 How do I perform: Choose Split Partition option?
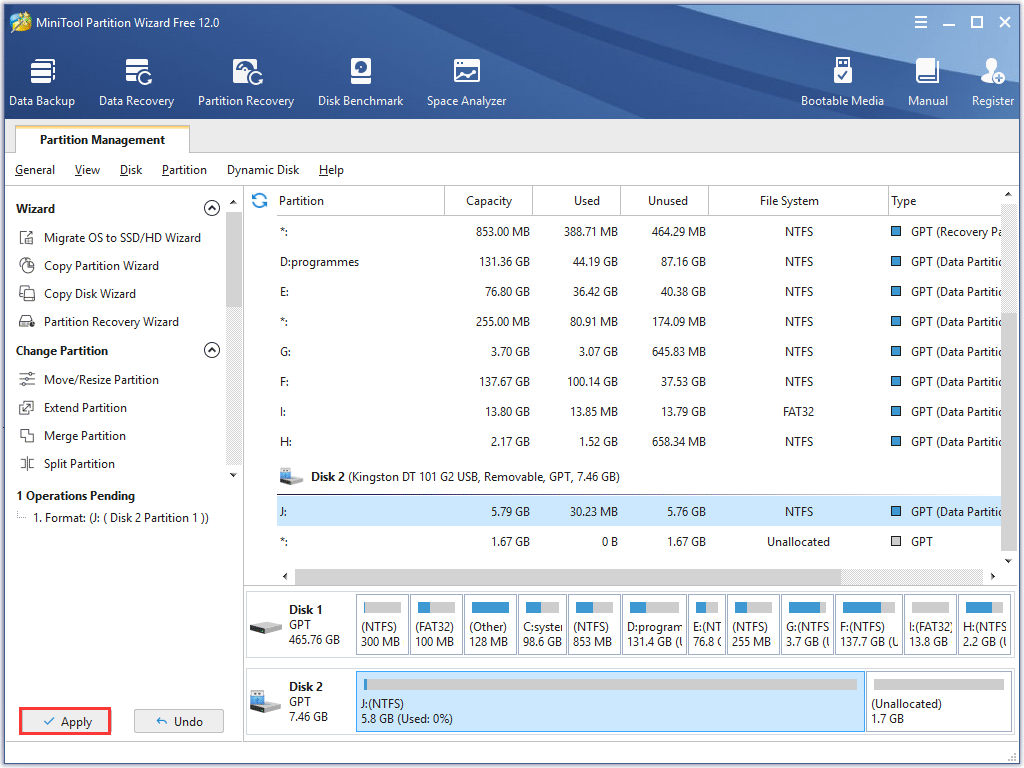[79, 464]
